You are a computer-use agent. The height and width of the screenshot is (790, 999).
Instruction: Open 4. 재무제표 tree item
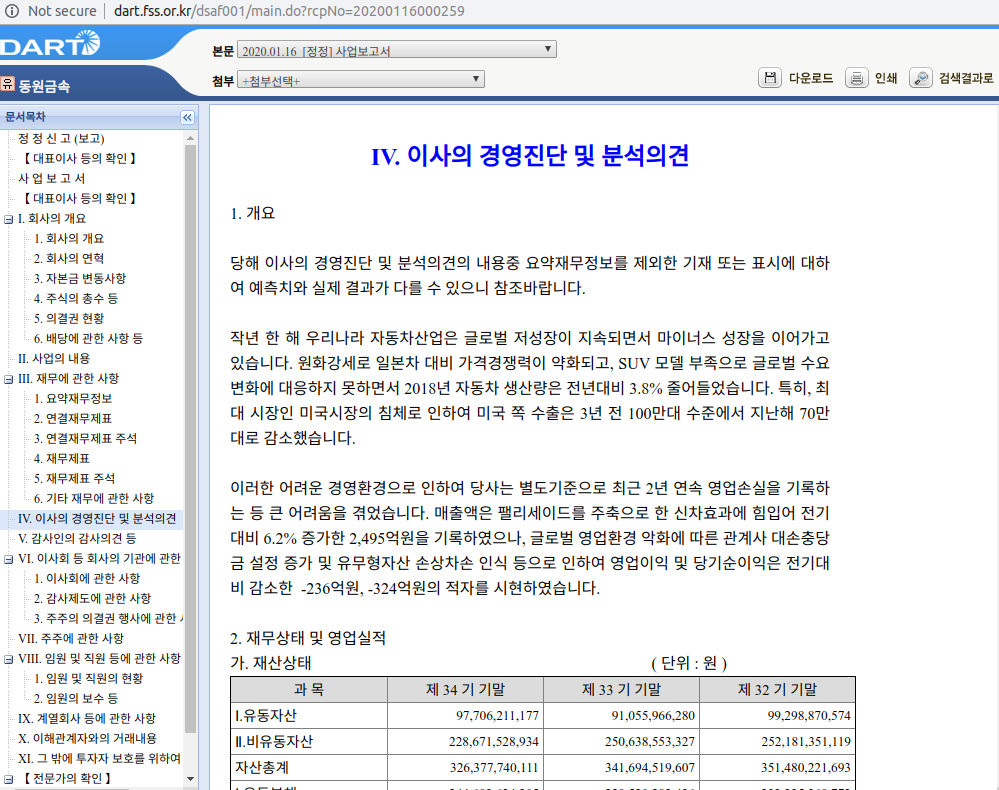coord(62,458)
